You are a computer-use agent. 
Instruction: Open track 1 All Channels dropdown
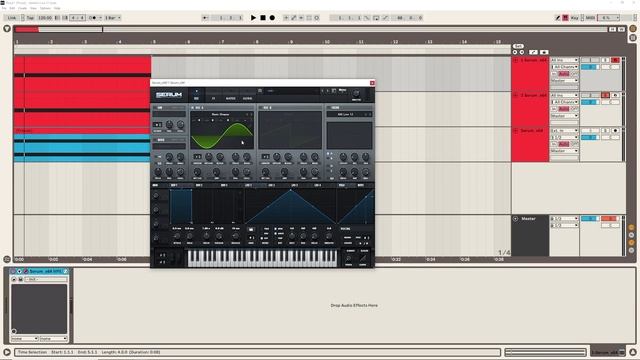564,67
